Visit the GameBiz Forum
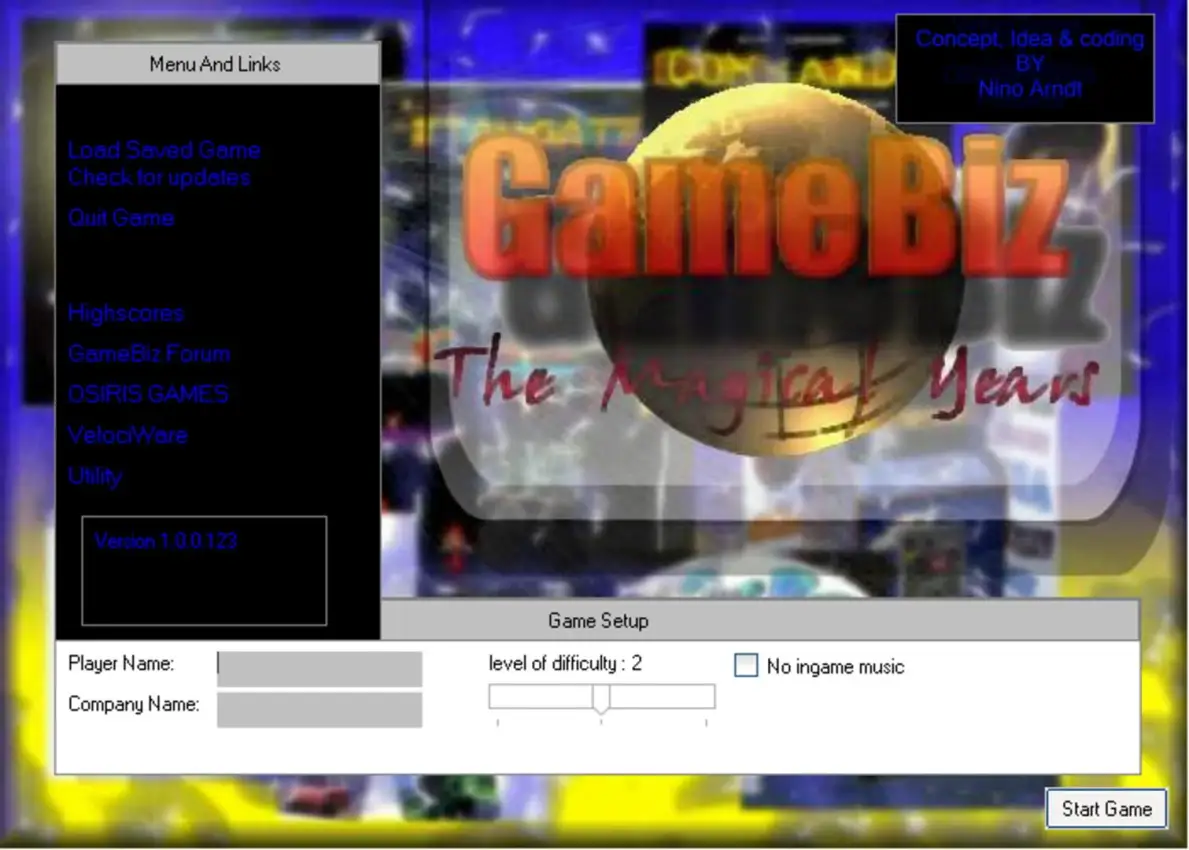Screen dimensions: 1189x850 click(x=148, y=354)
